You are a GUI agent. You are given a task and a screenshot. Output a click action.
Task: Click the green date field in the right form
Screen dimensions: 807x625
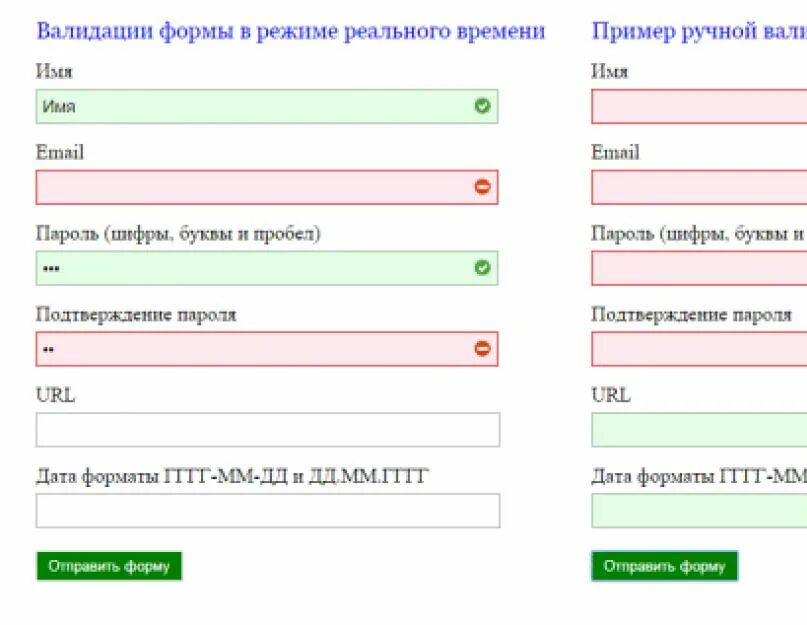tap(699, 511)
